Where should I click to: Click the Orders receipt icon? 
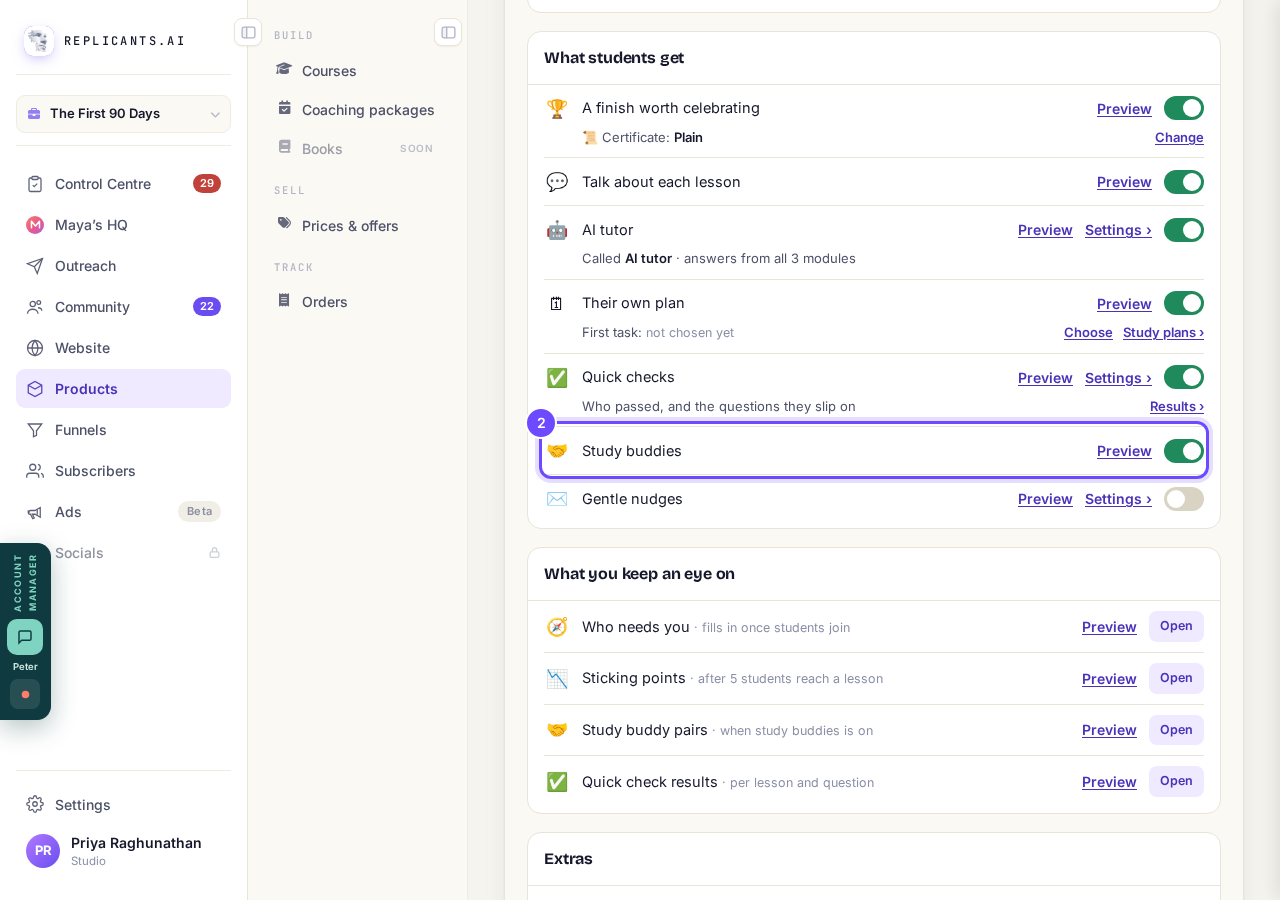coord(284,300)
